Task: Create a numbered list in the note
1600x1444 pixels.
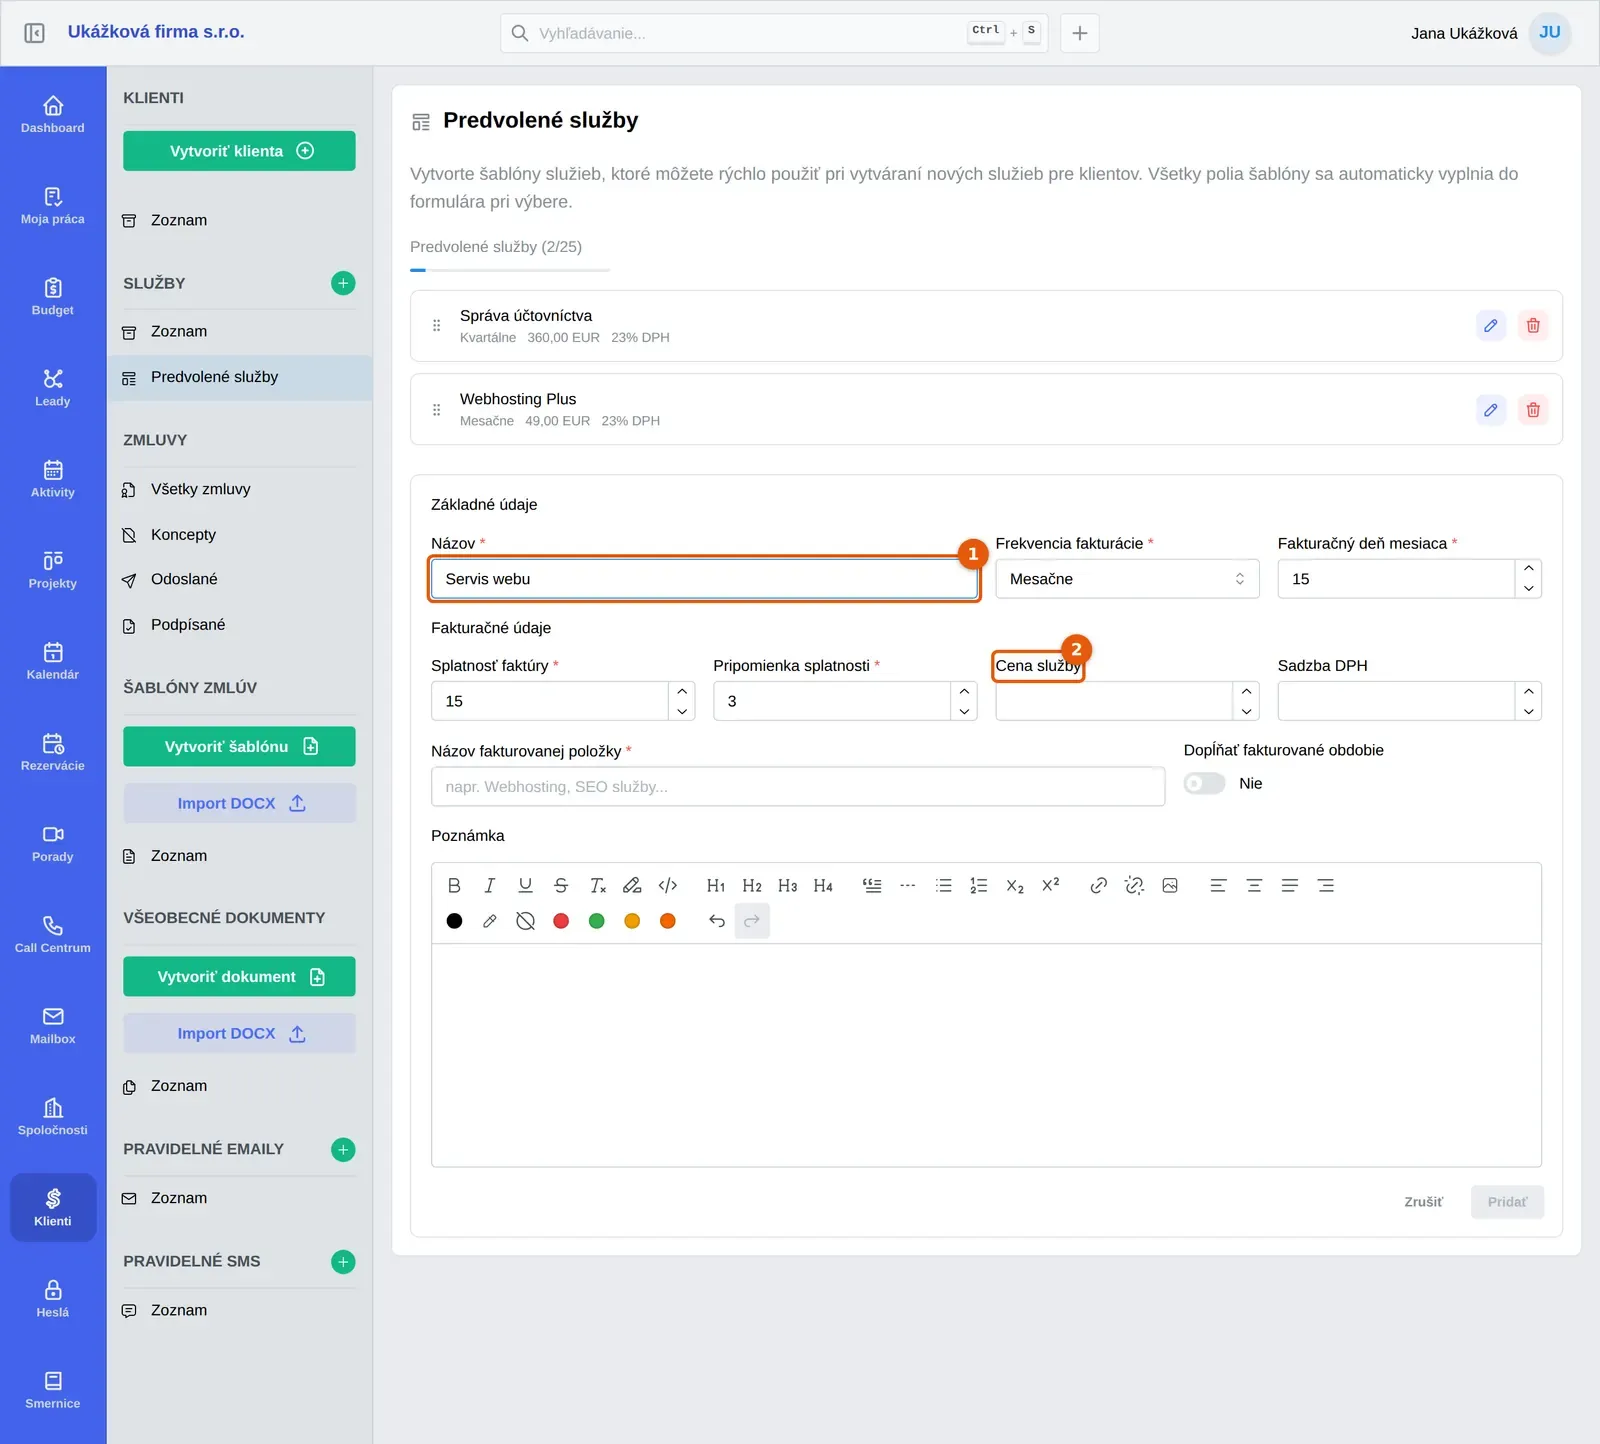Action: (979, 885)
